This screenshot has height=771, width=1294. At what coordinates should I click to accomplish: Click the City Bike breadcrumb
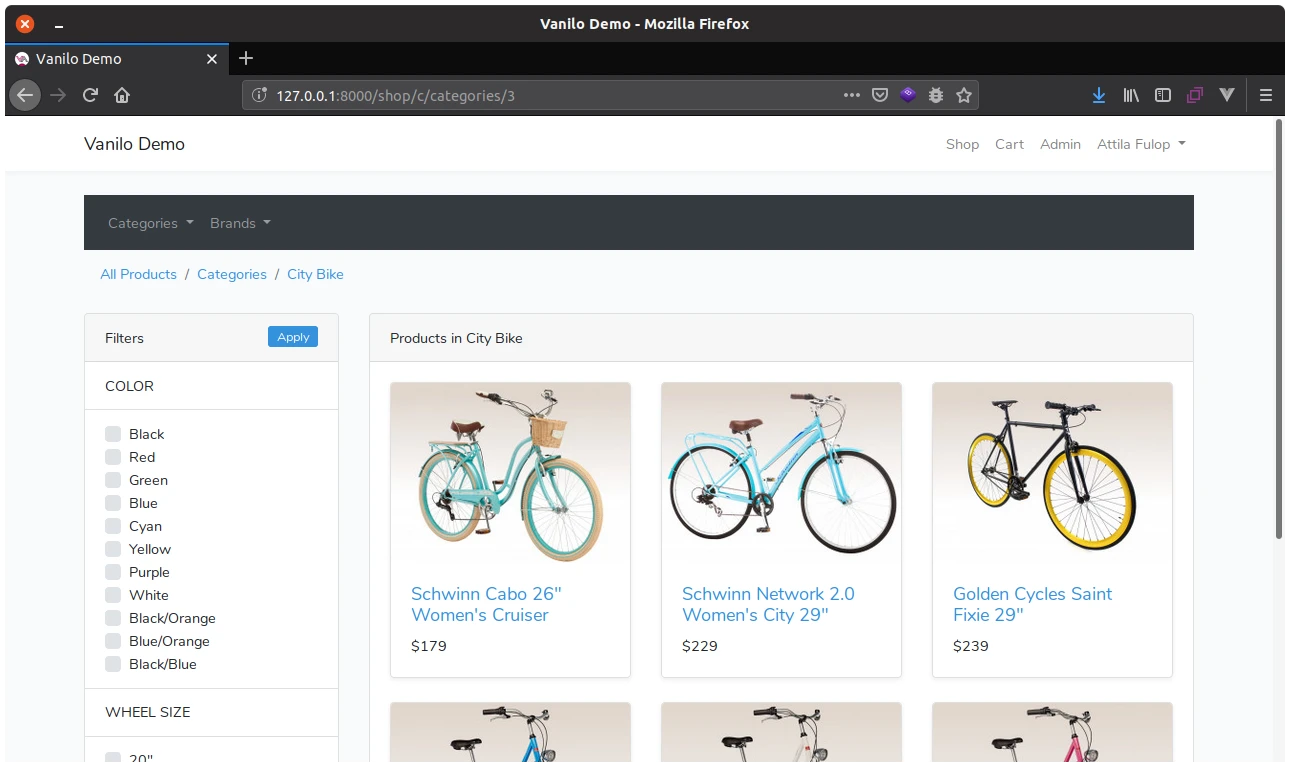click(315, 274)
